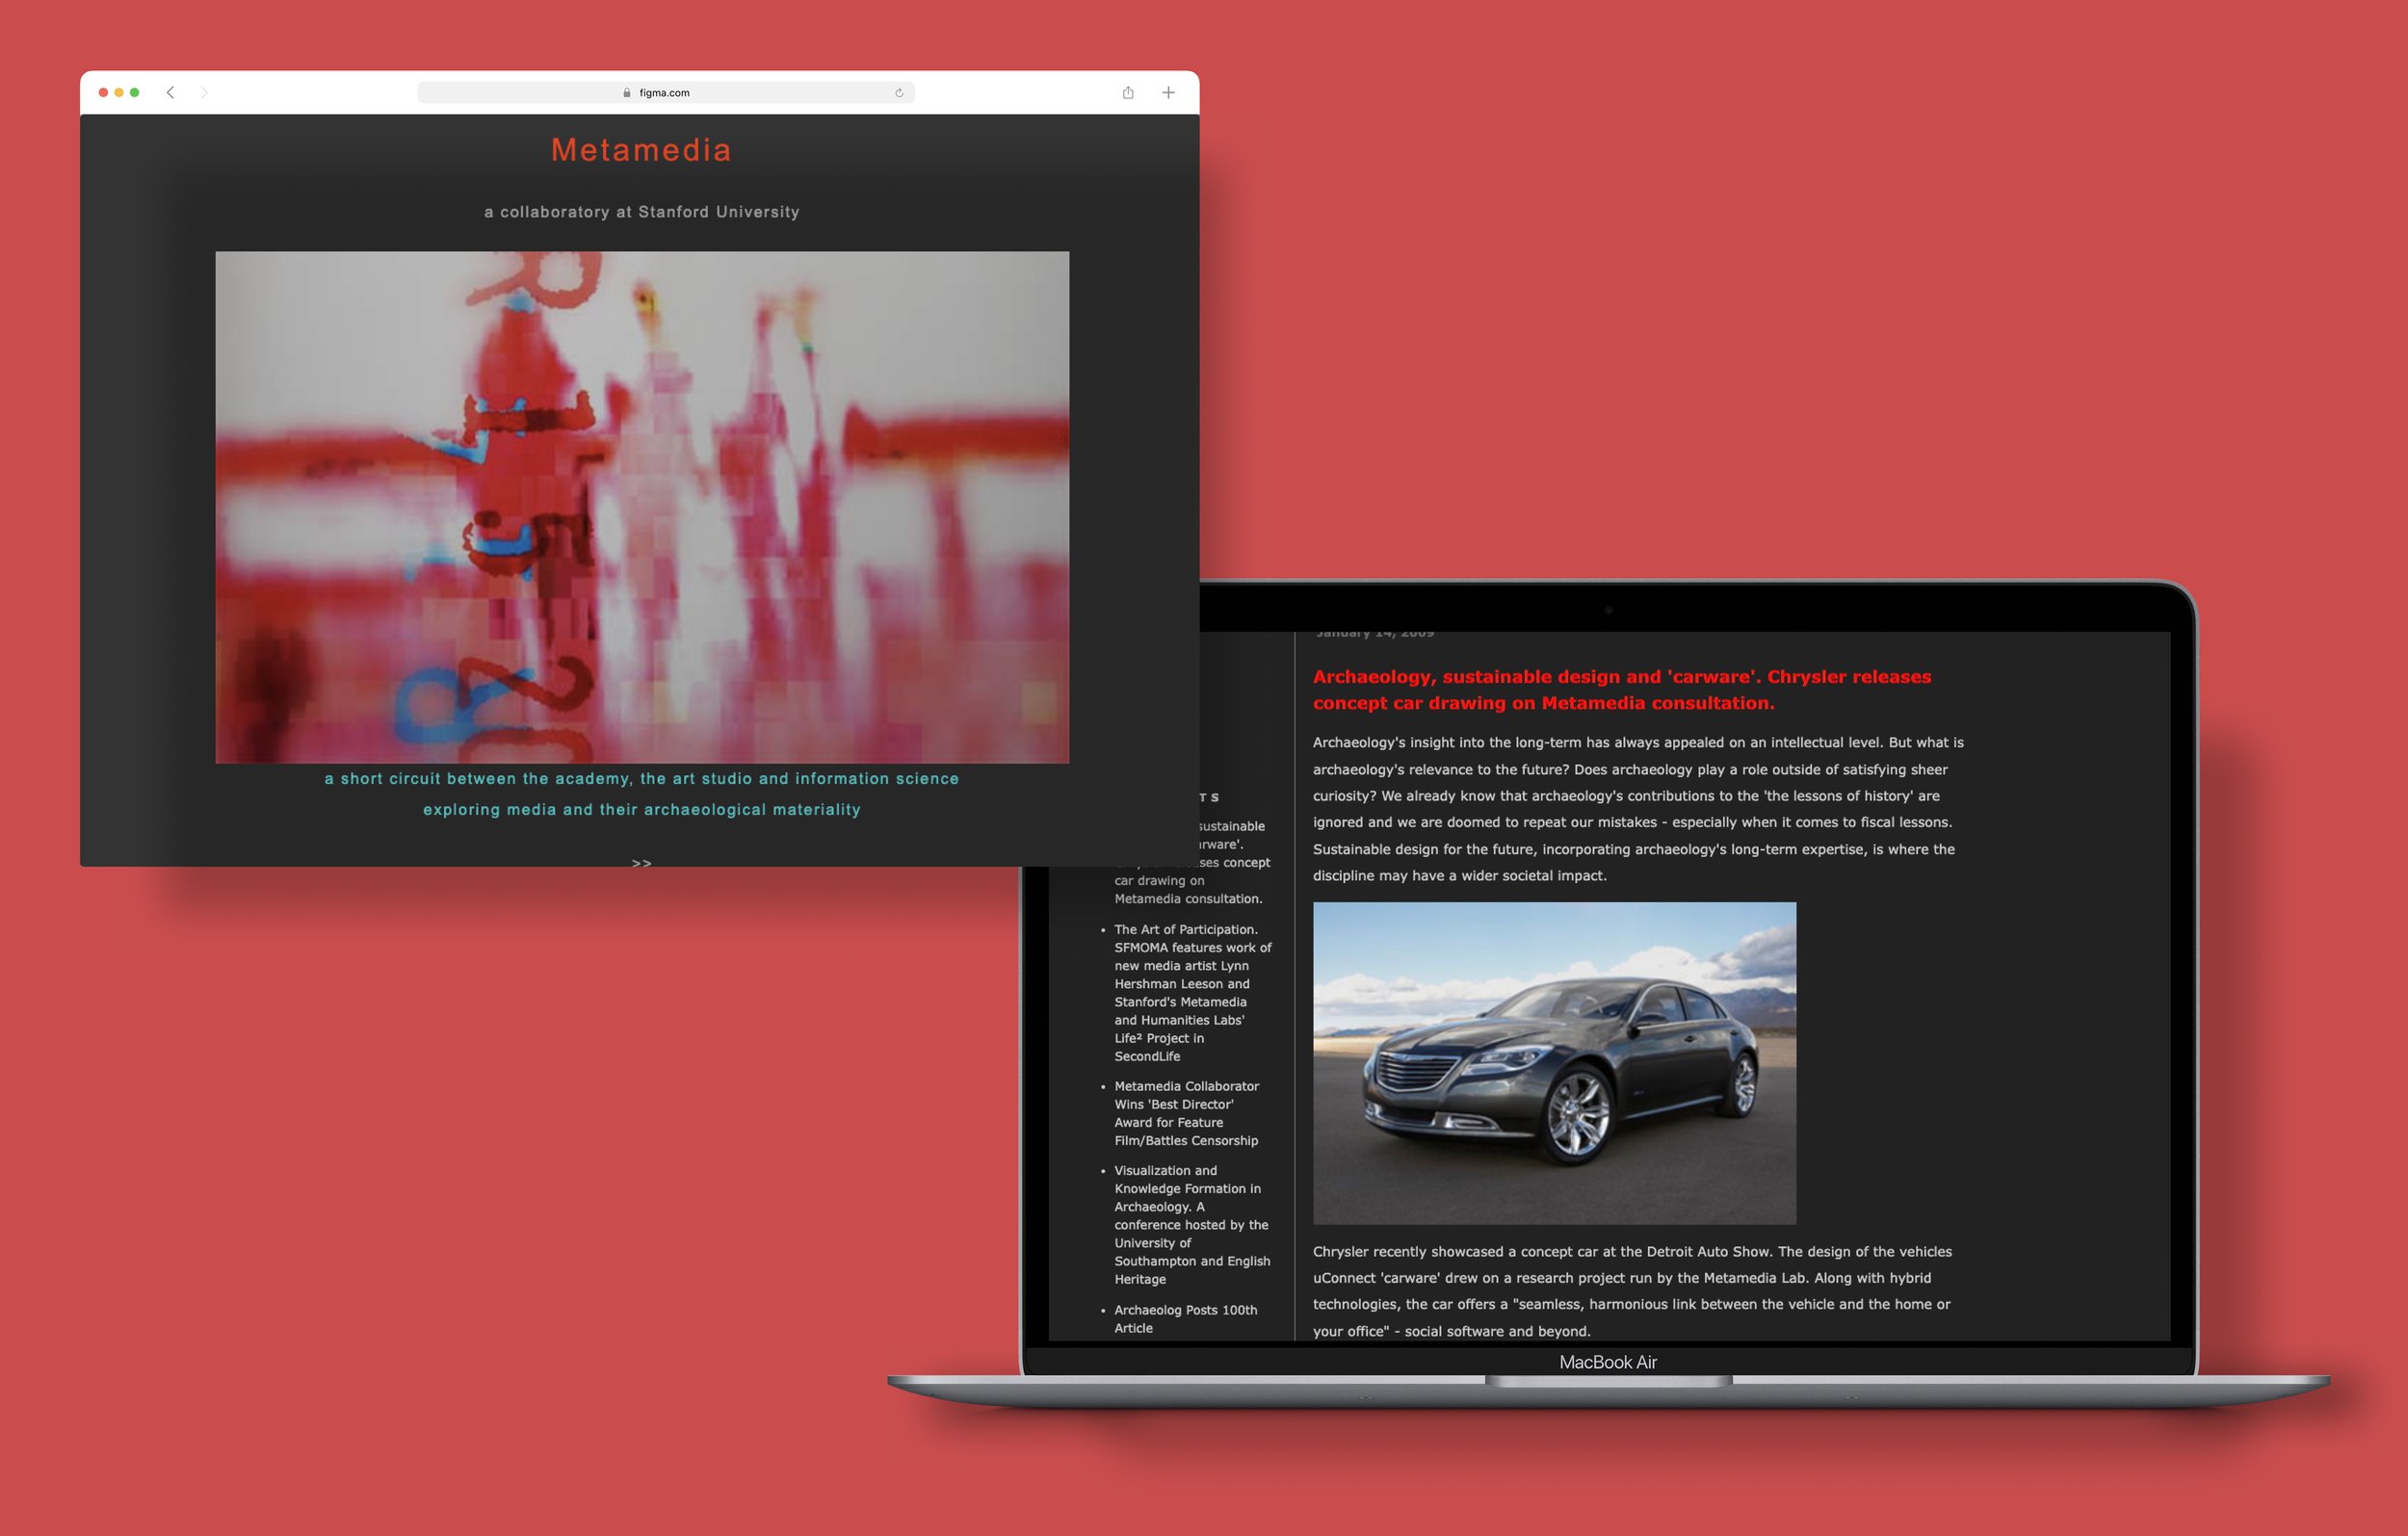
Task: Open 'Archaeolog Posts 100th Article' link
Action: (x=1186, y=1318)
